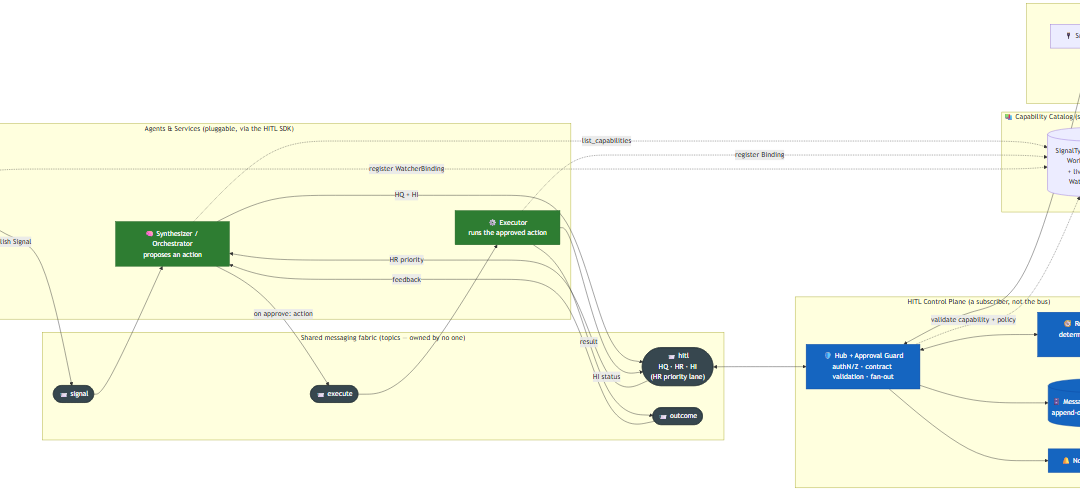Click the 'Hub + Approval Guard' heading text
This screenshot has height=498, width=1080.
coord(869,355)
